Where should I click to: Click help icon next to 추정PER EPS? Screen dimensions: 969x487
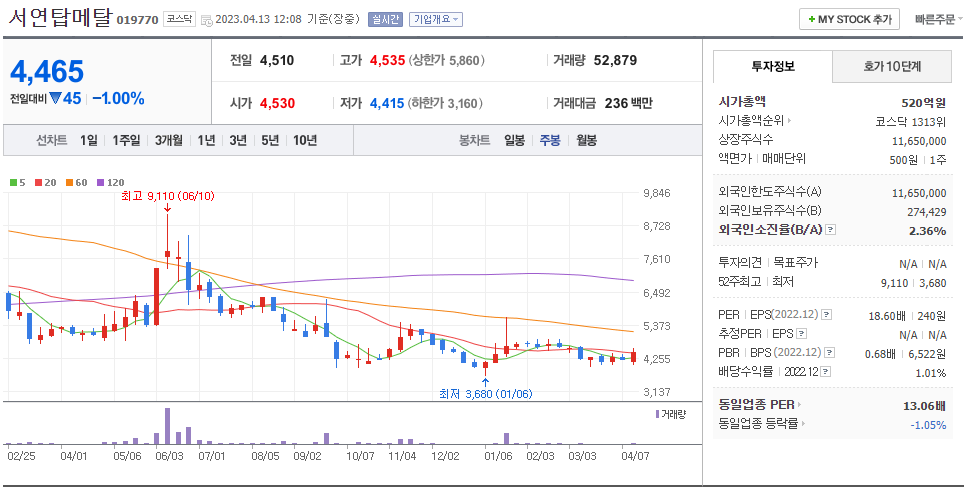point(802,334)
